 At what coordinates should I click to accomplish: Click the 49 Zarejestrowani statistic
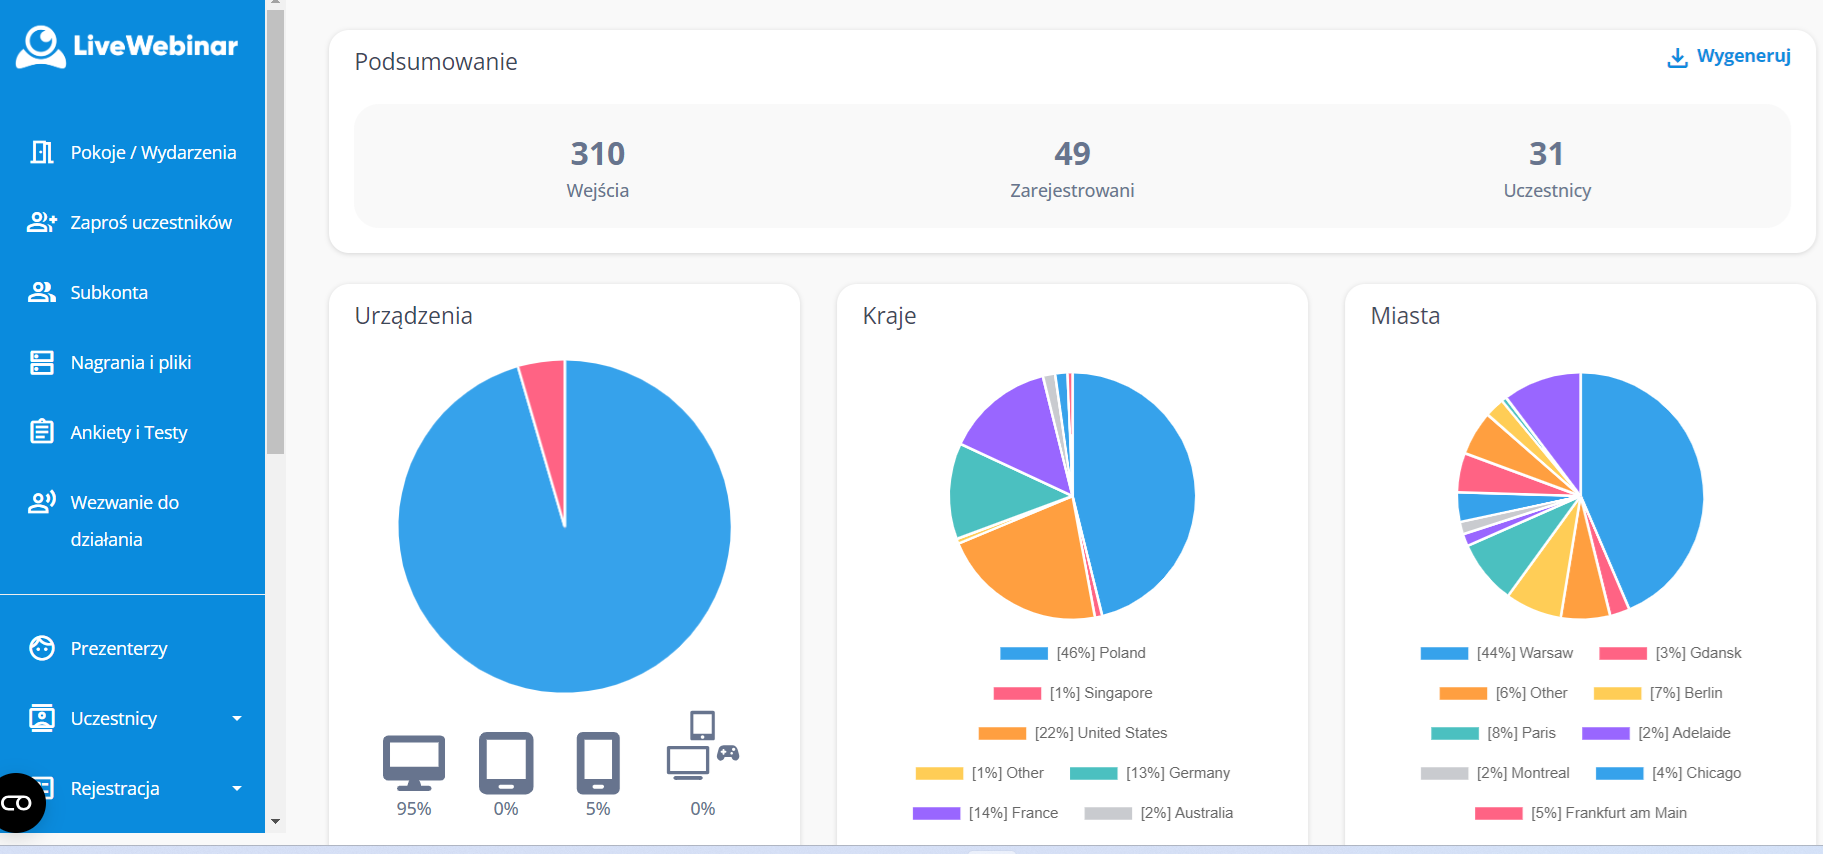point(1072,167)
